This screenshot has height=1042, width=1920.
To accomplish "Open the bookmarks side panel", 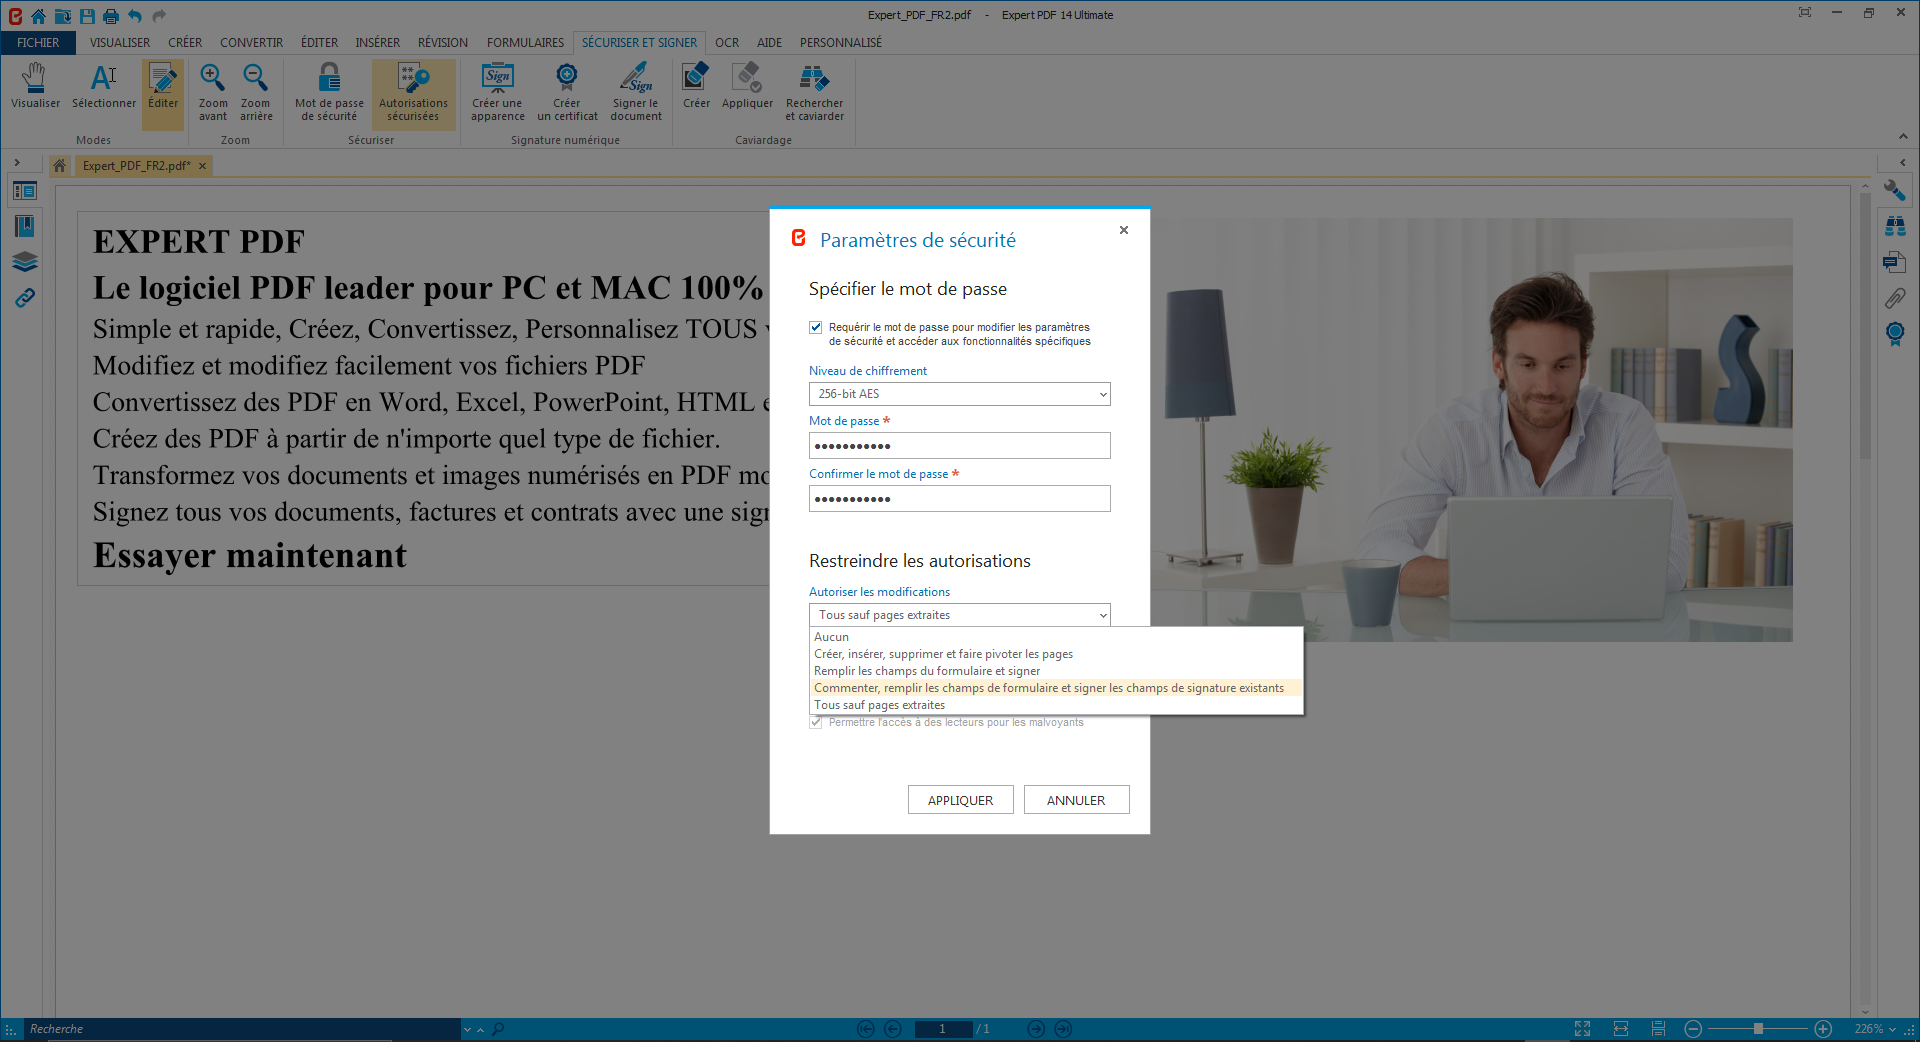I will (x=25, y=226).
